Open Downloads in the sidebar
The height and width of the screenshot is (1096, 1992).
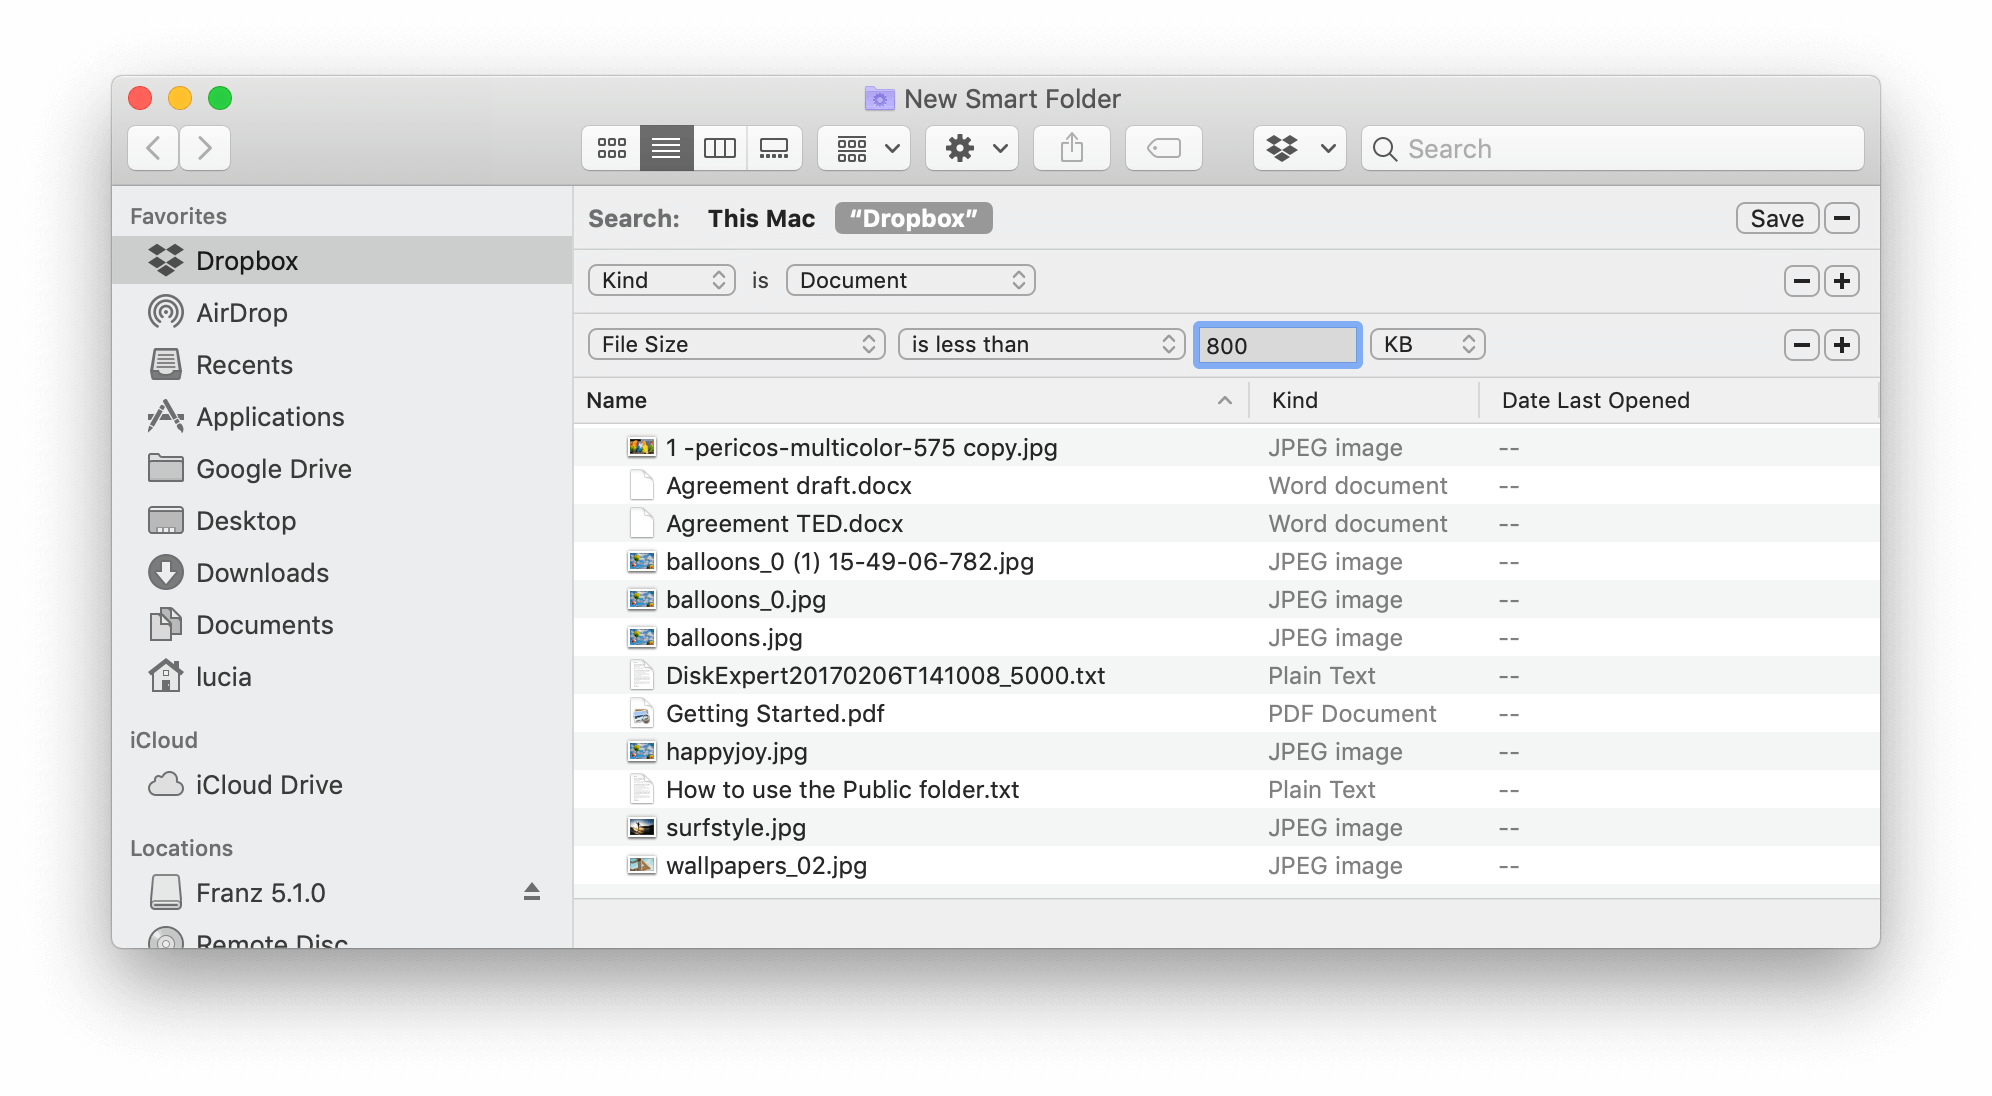[x=342, y=573]
